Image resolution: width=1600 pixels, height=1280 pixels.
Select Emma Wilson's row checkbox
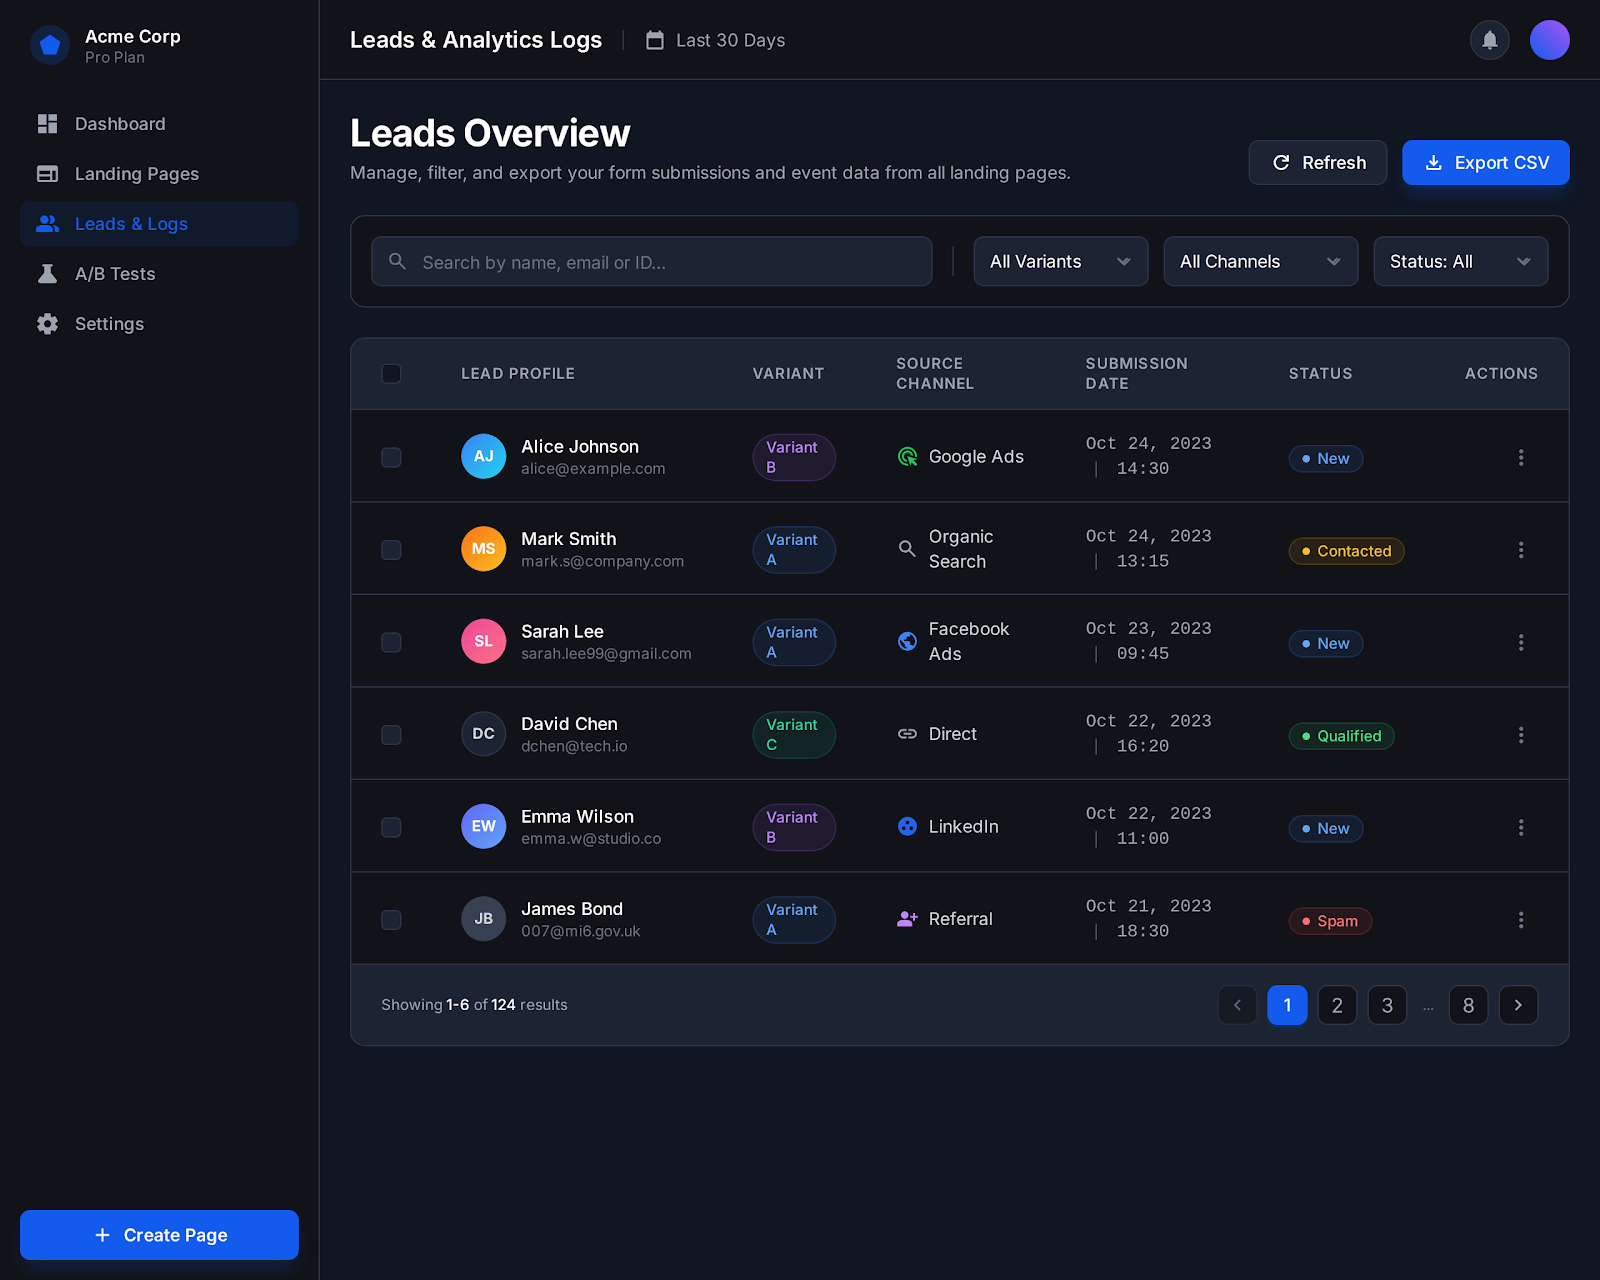(391, 827)
